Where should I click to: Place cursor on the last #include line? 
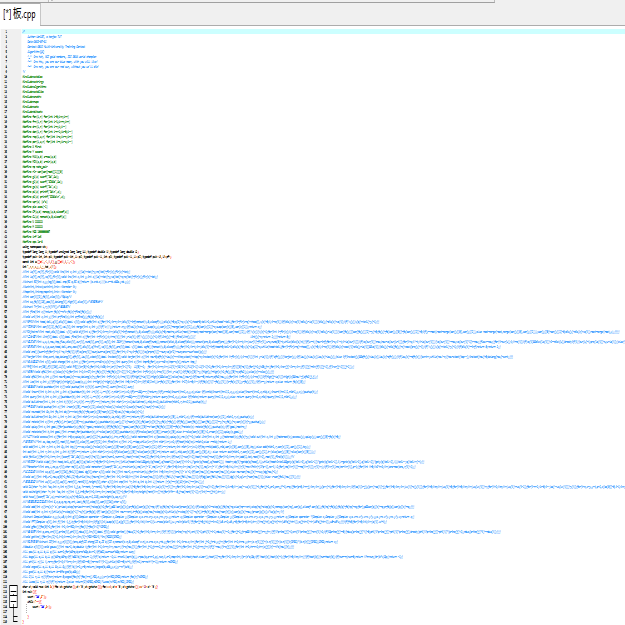33,112
